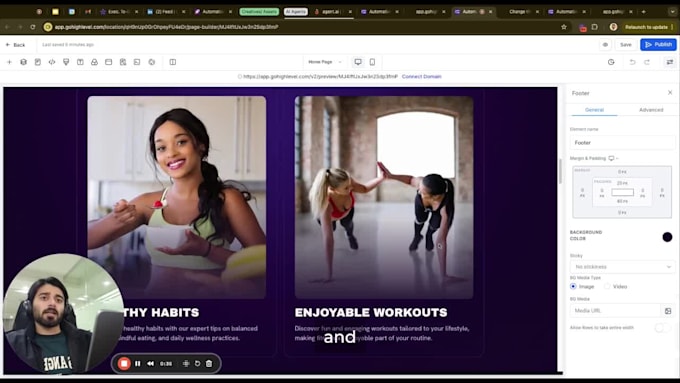Open the layers cube icon in toolbar
The width and height of the screenshot is (680, 383).
[23, 62]
